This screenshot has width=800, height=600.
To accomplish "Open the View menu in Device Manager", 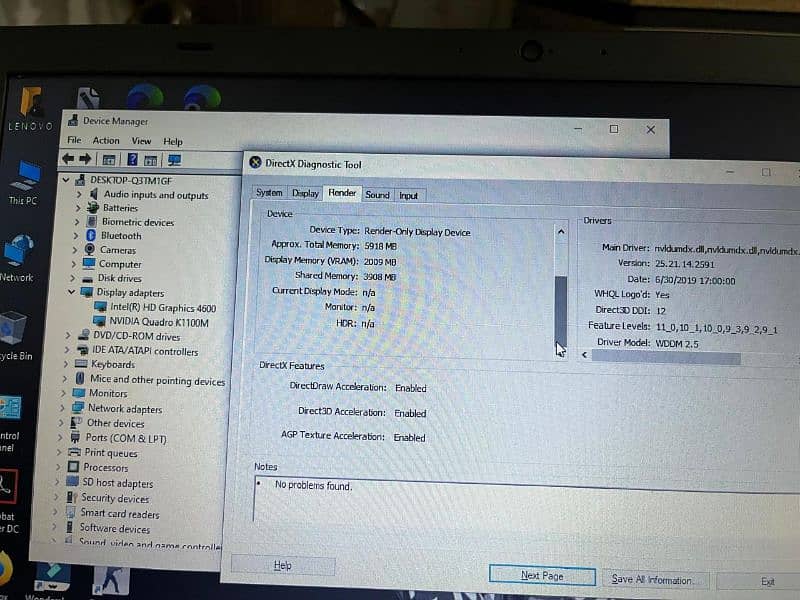I will click(x=141, y=141).
